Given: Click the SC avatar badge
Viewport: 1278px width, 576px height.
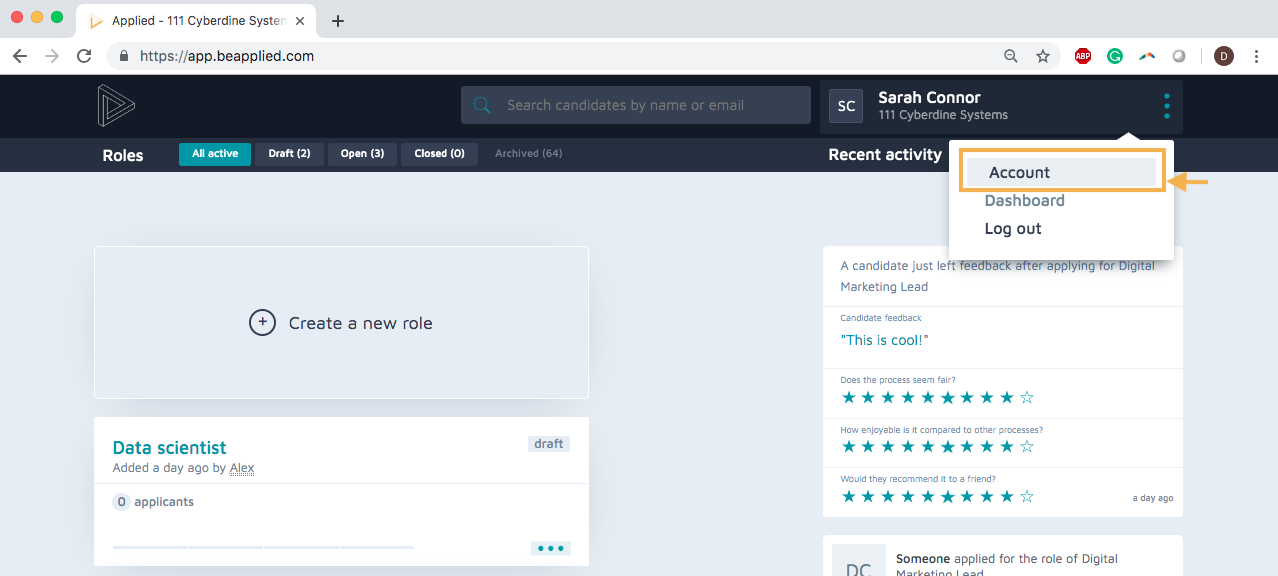Looking at the screenshot, I should coord(846,106).
